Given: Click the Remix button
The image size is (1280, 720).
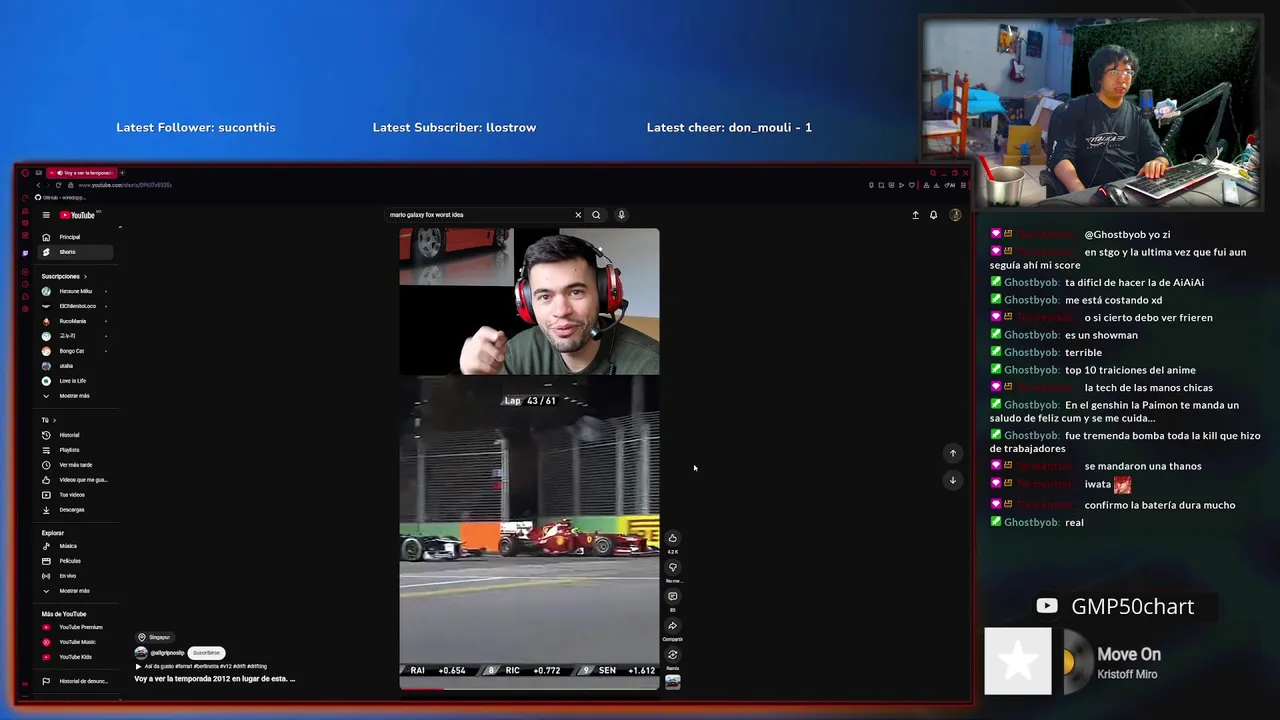Looking at the screenshot, I should [x=673, y=655].
